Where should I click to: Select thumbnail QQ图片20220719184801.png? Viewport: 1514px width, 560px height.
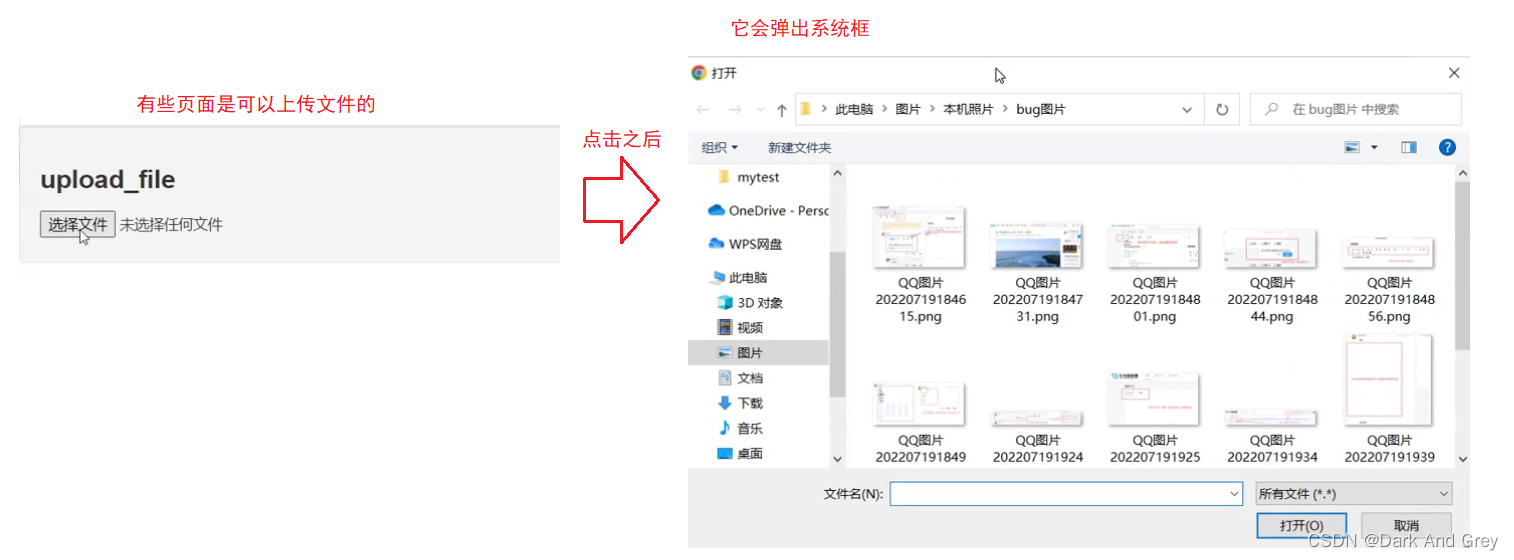1155,246
